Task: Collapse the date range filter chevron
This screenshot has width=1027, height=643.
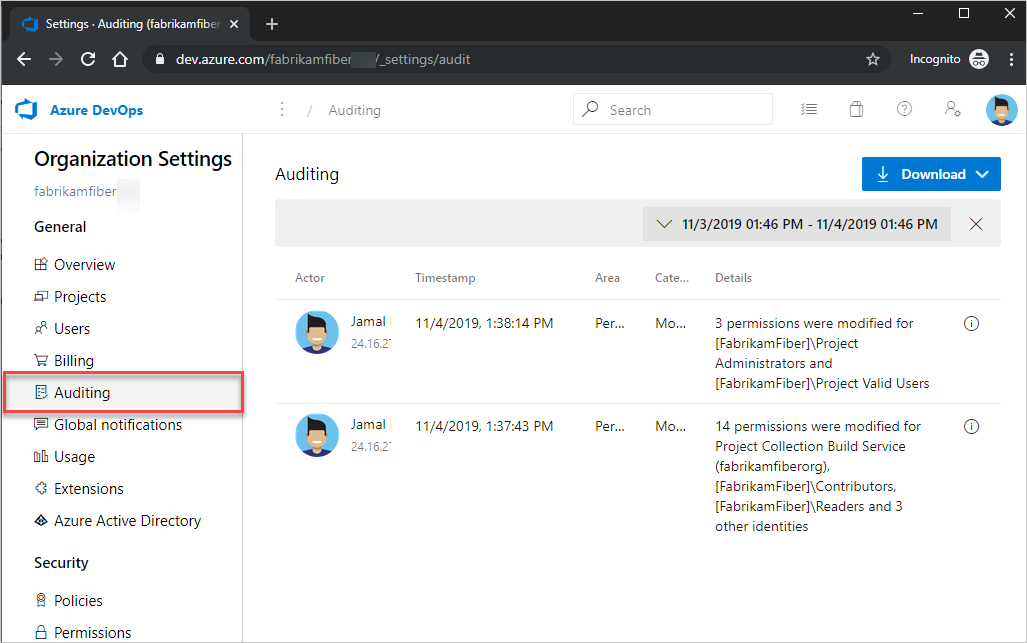Action: [x=664, y=224]
